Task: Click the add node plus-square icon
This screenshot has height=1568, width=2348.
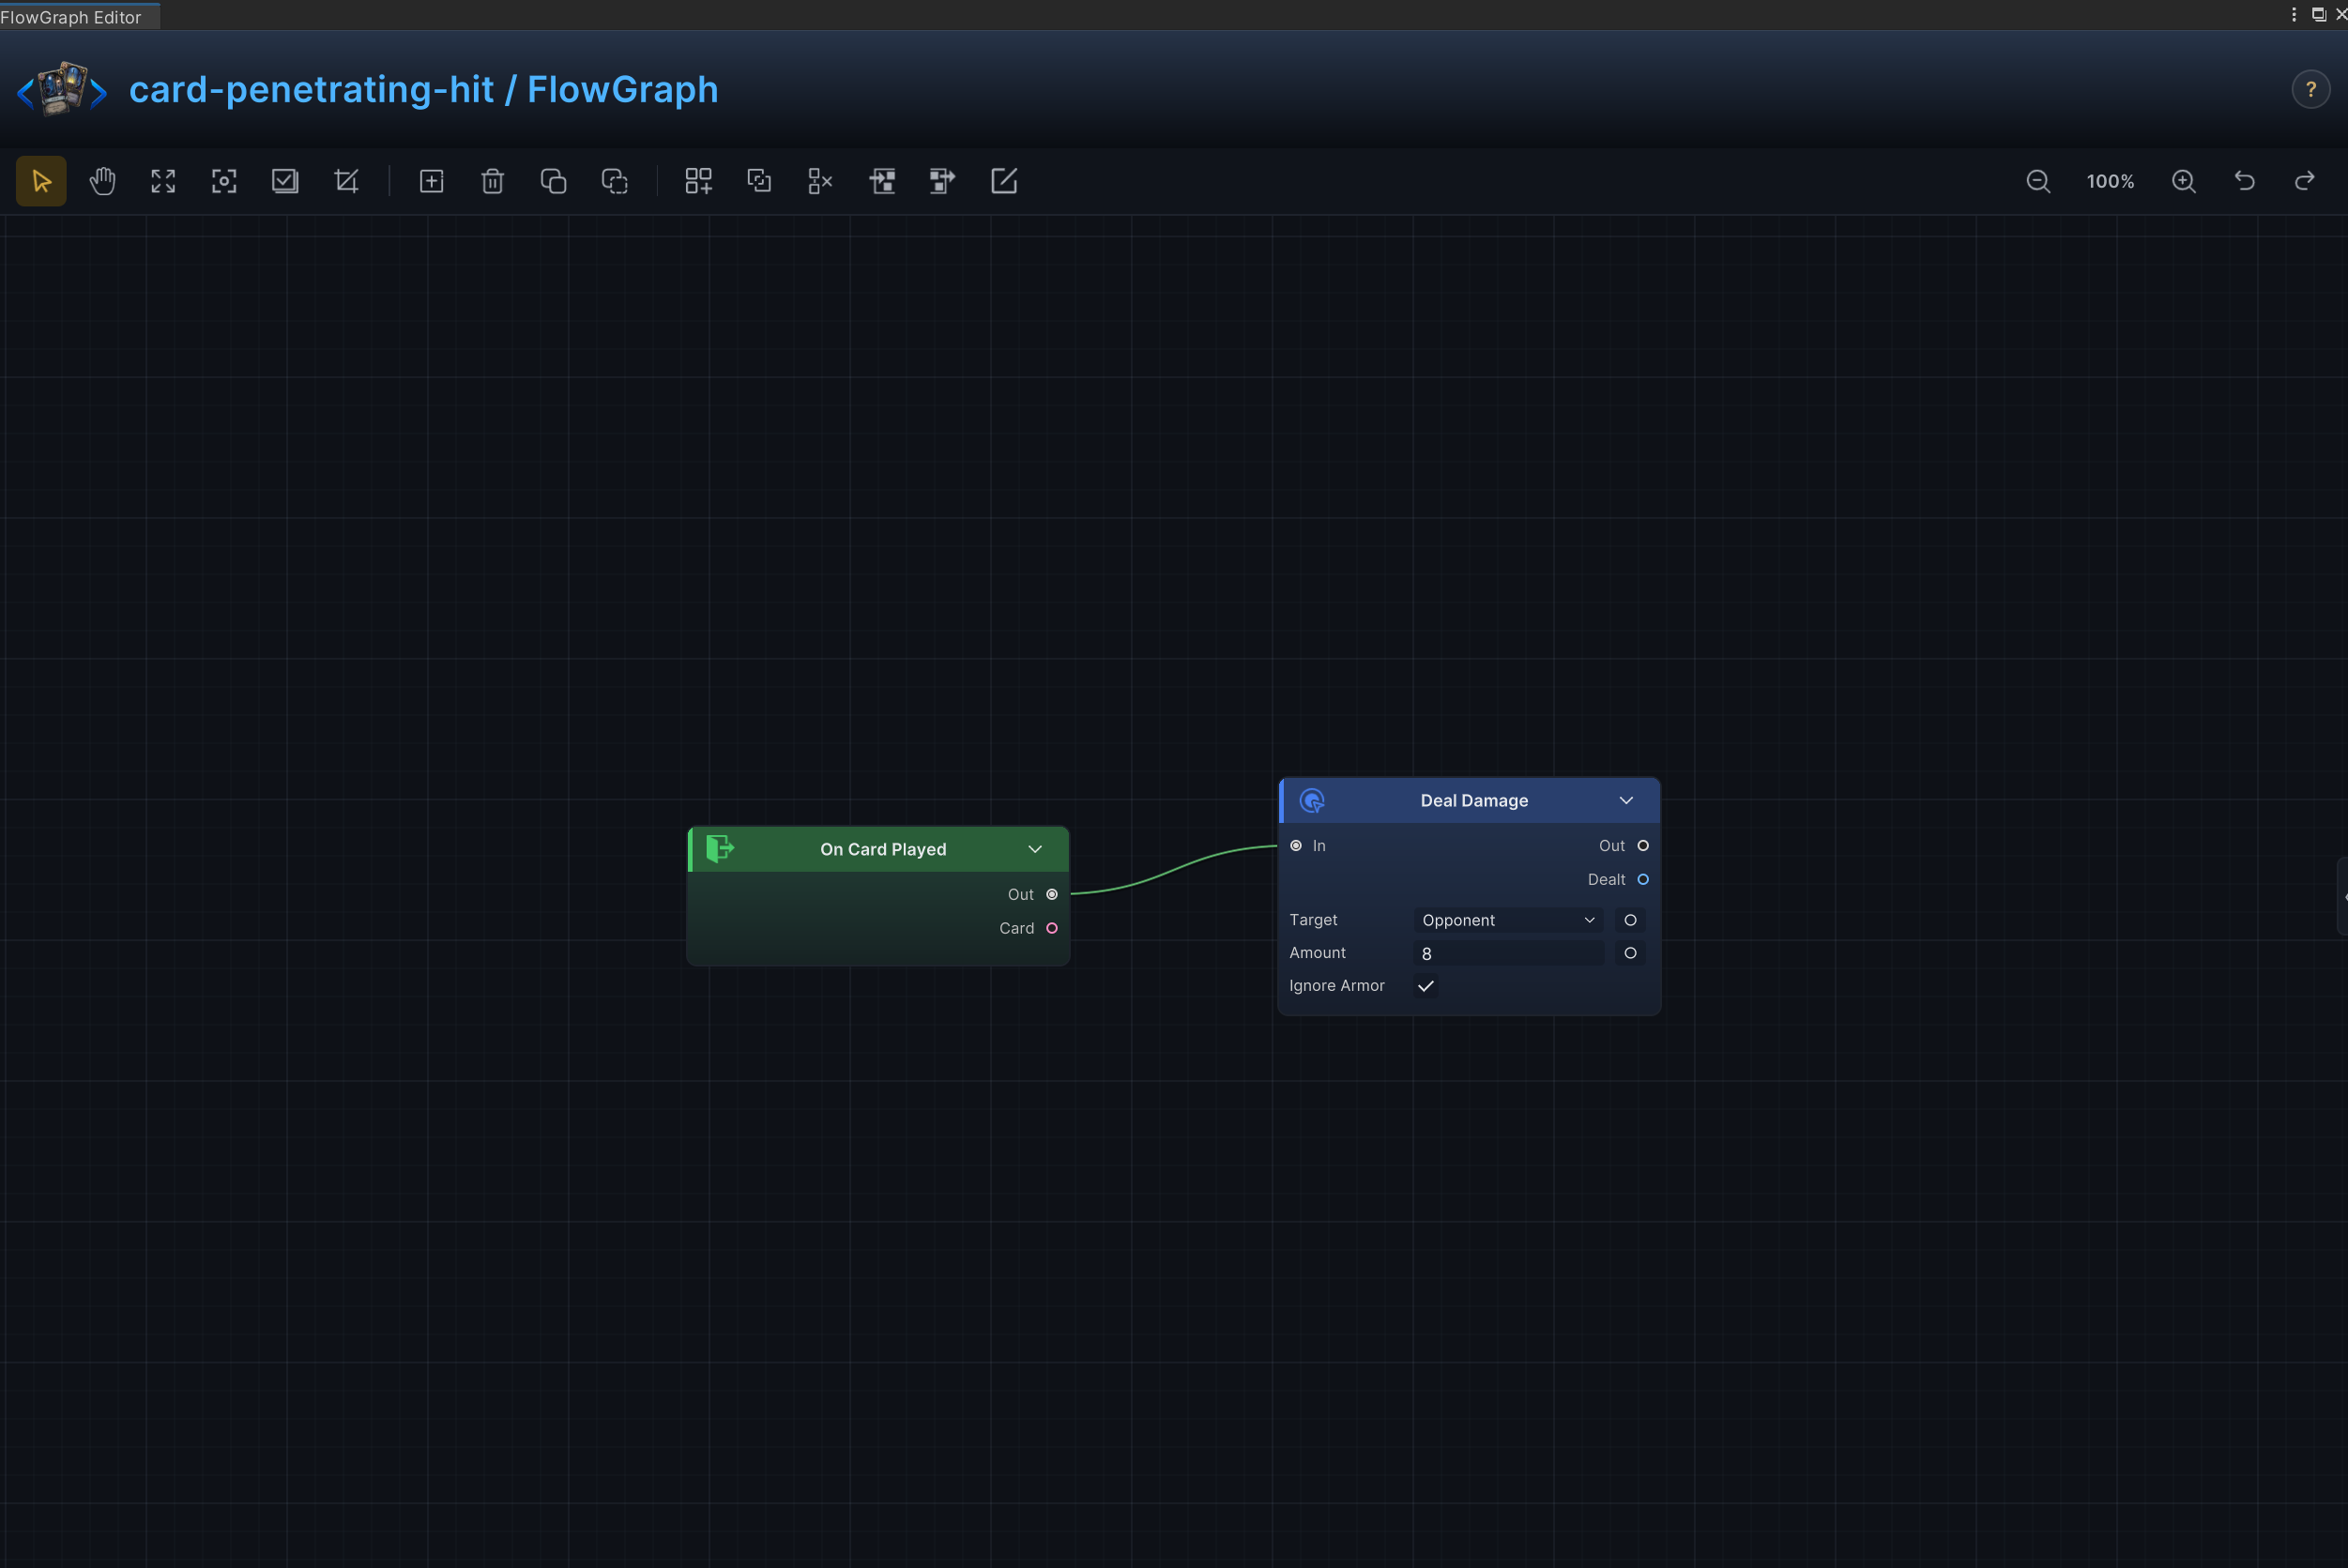Action: (x=431, y=181)
